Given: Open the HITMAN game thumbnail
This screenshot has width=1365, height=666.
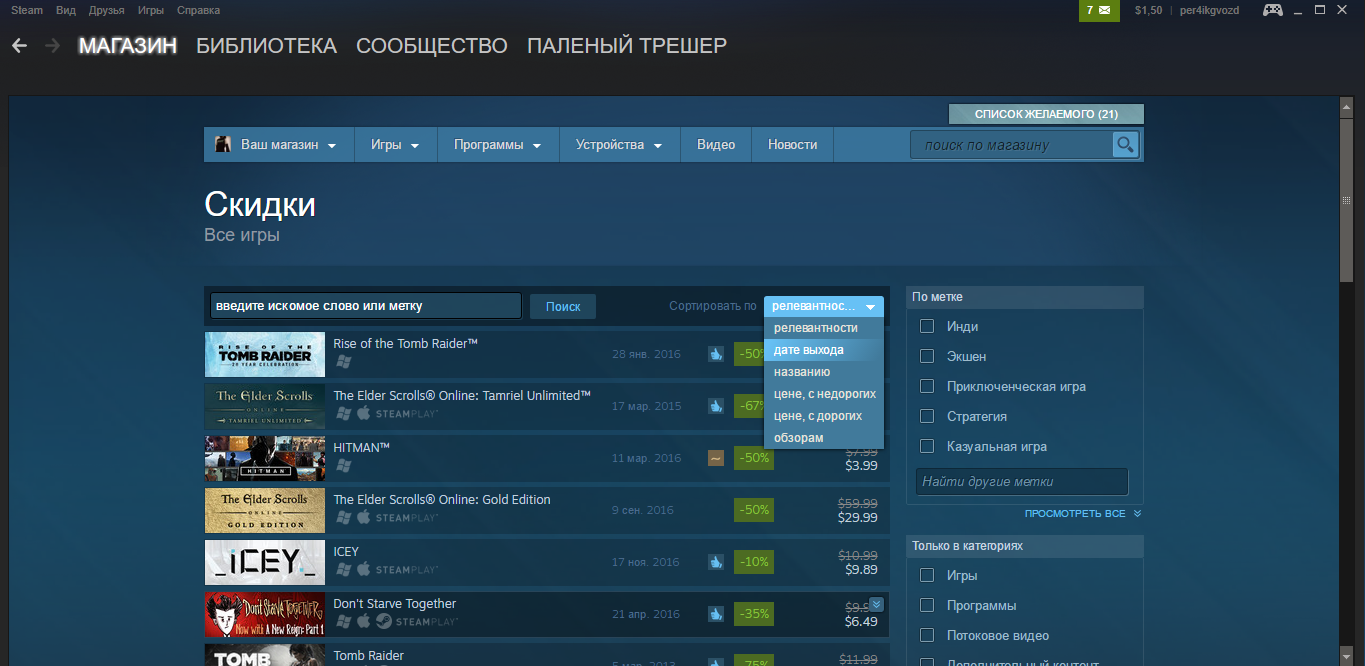Looking at the screenshot, I should point(265,458).
